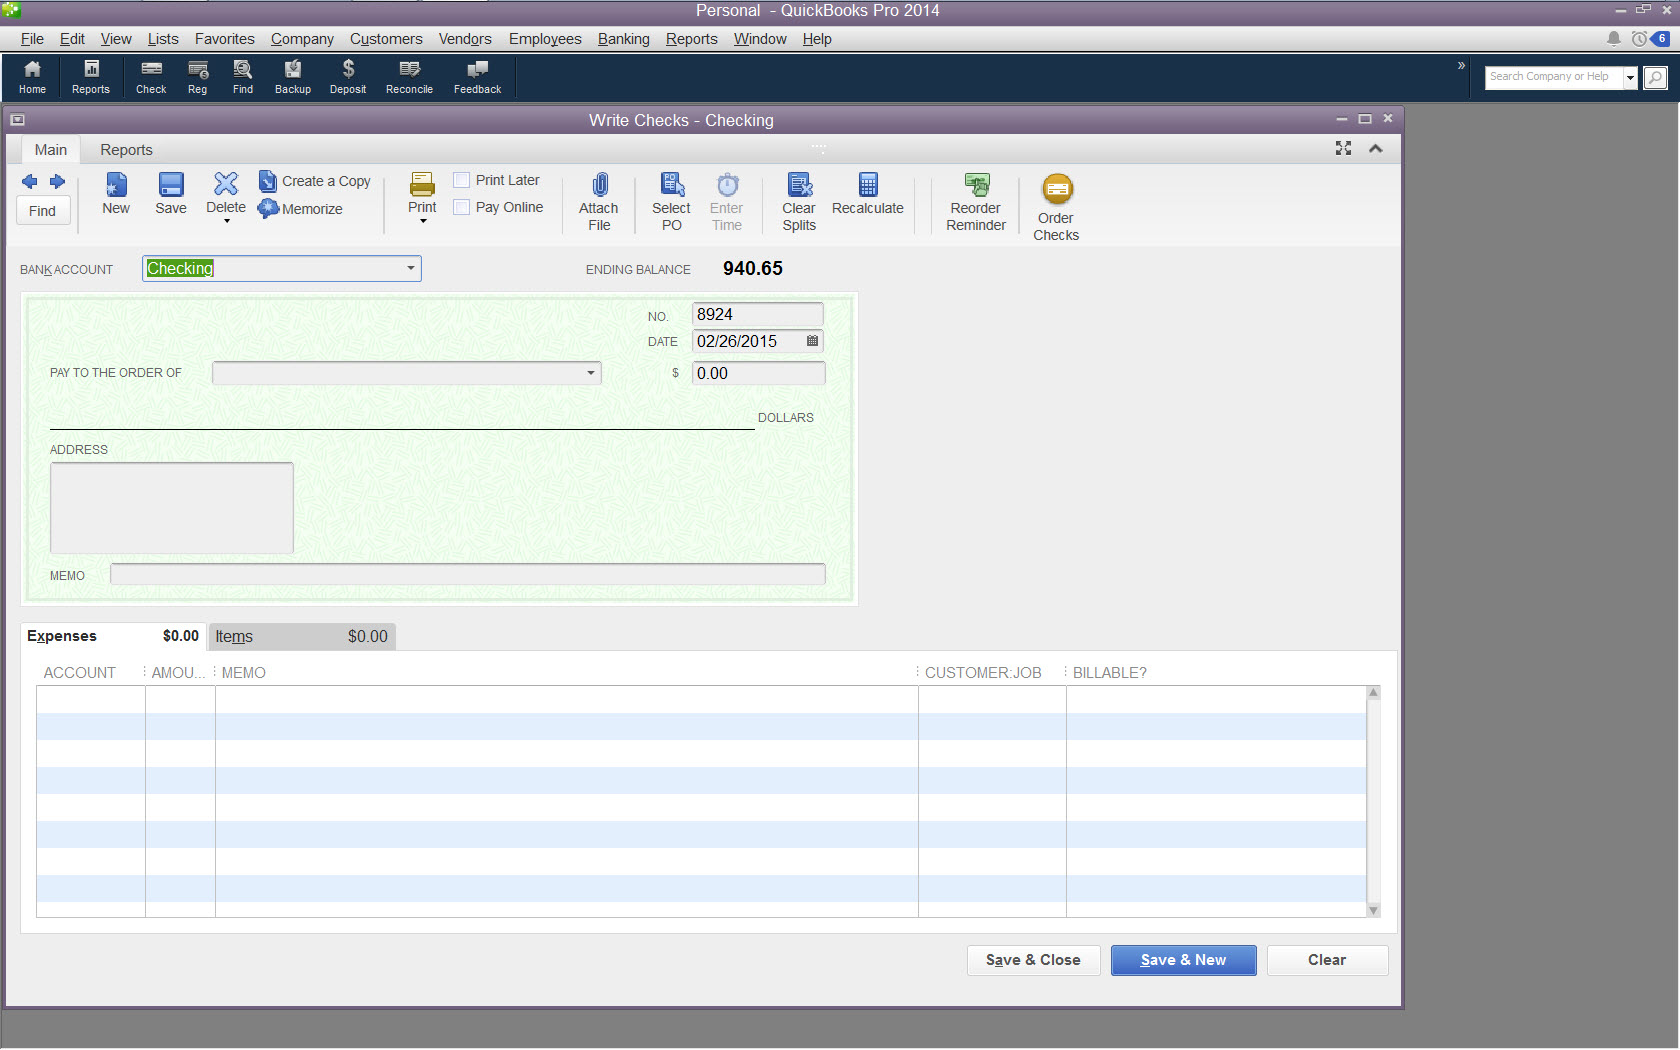Open the Pay to the Order Of dropdown

click(x=590, y=373)
